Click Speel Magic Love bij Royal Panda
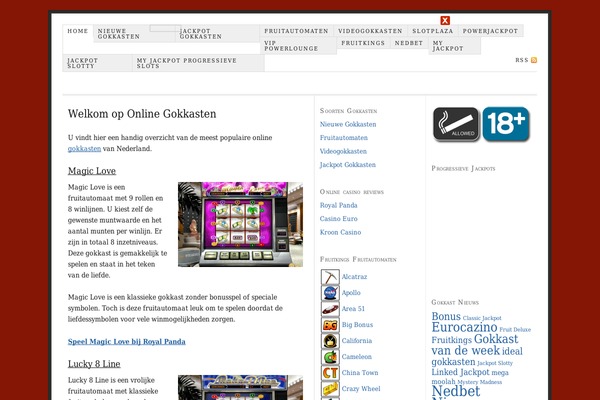This screenshot has width=600, height=400. pos(127,341)
